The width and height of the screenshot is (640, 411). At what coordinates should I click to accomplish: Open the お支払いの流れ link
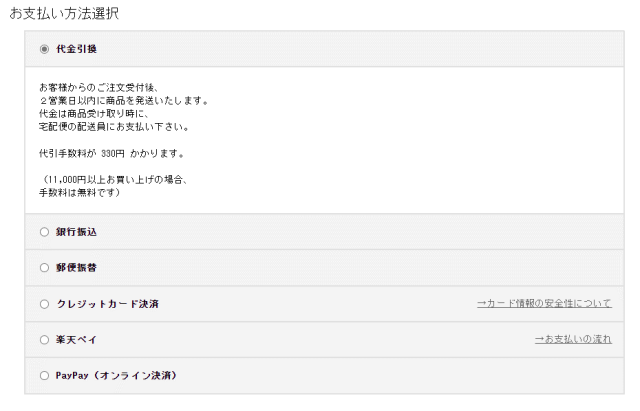click(x=573, y=339)
